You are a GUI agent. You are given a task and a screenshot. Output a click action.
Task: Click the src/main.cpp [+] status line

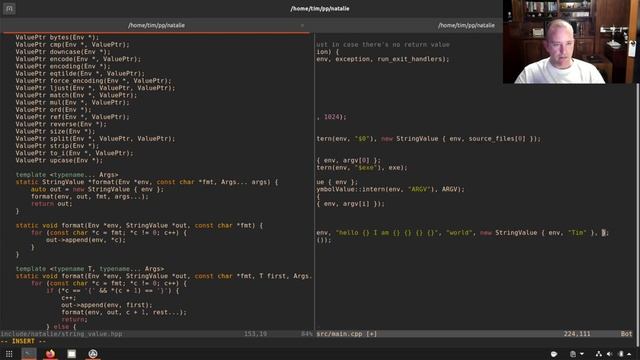tap(347, 333)
